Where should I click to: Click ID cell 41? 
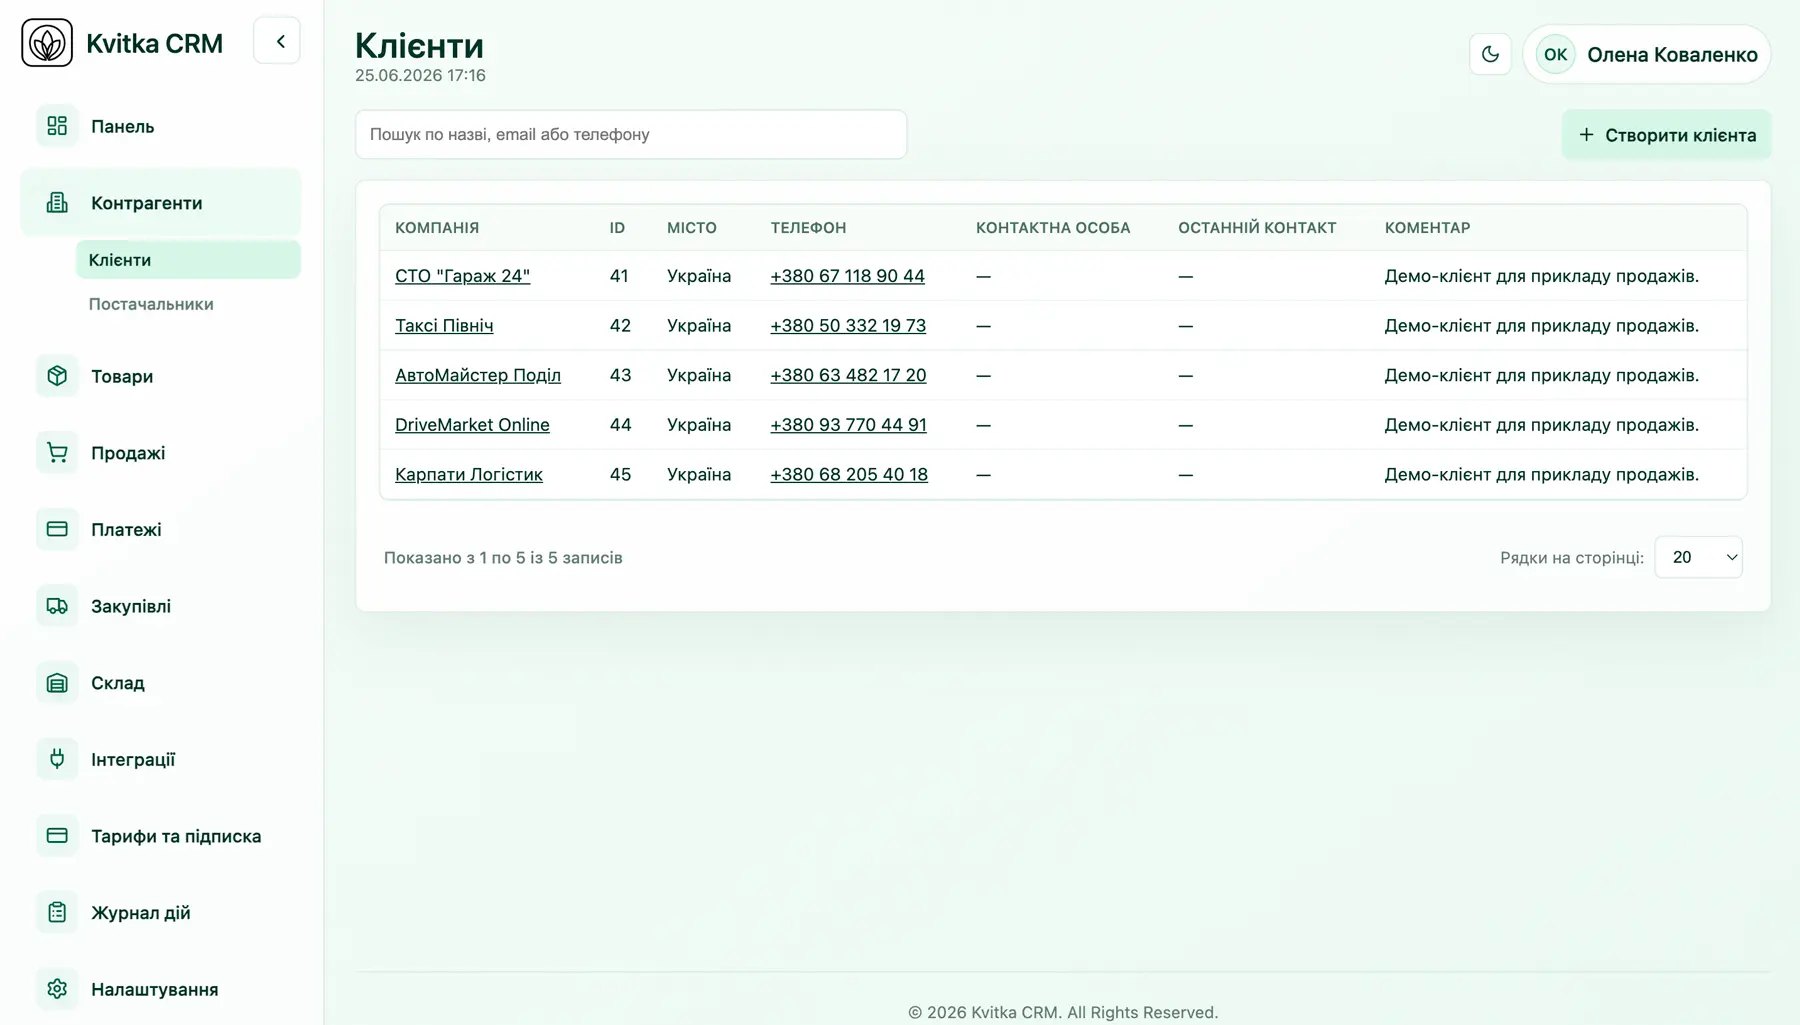619,276
